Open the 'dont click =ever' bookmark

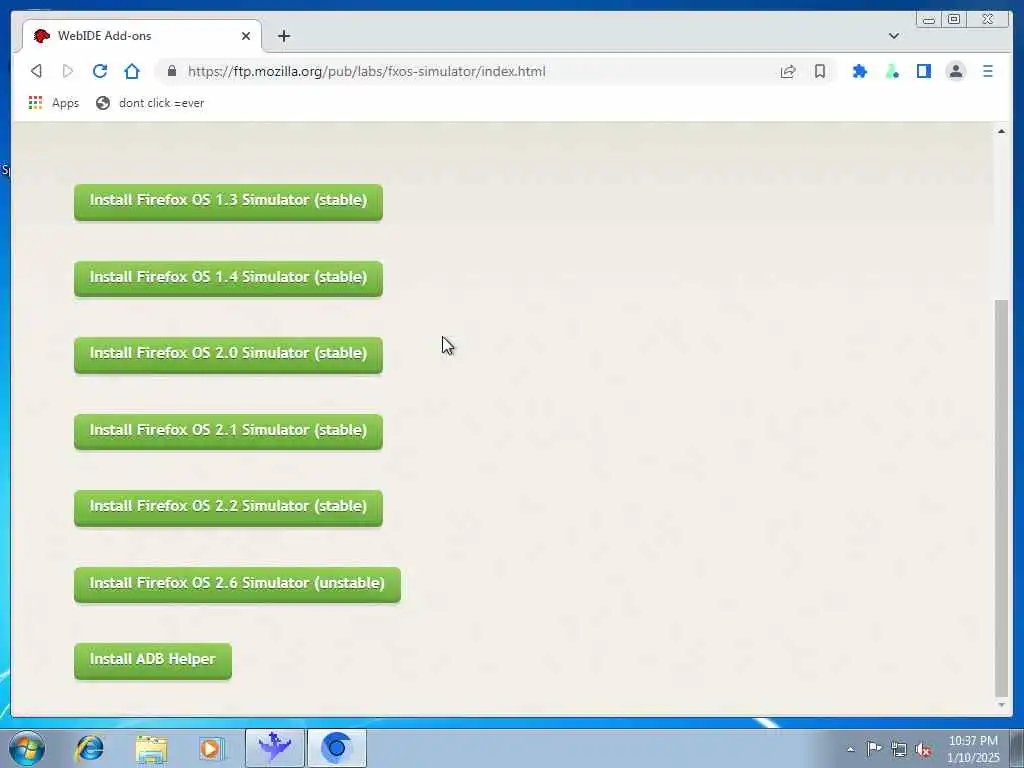tap(150, 103)
